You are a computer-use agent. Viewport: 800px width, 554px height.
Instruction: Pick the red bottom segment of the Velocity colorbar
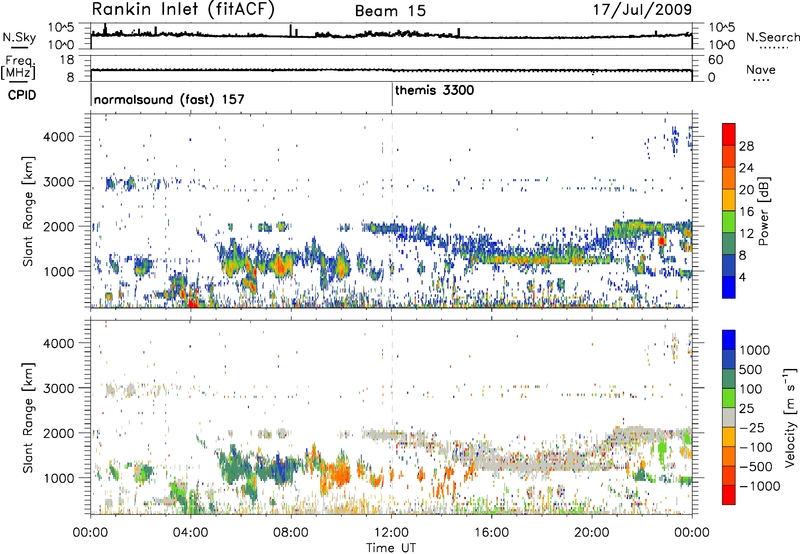pos(729,495)
